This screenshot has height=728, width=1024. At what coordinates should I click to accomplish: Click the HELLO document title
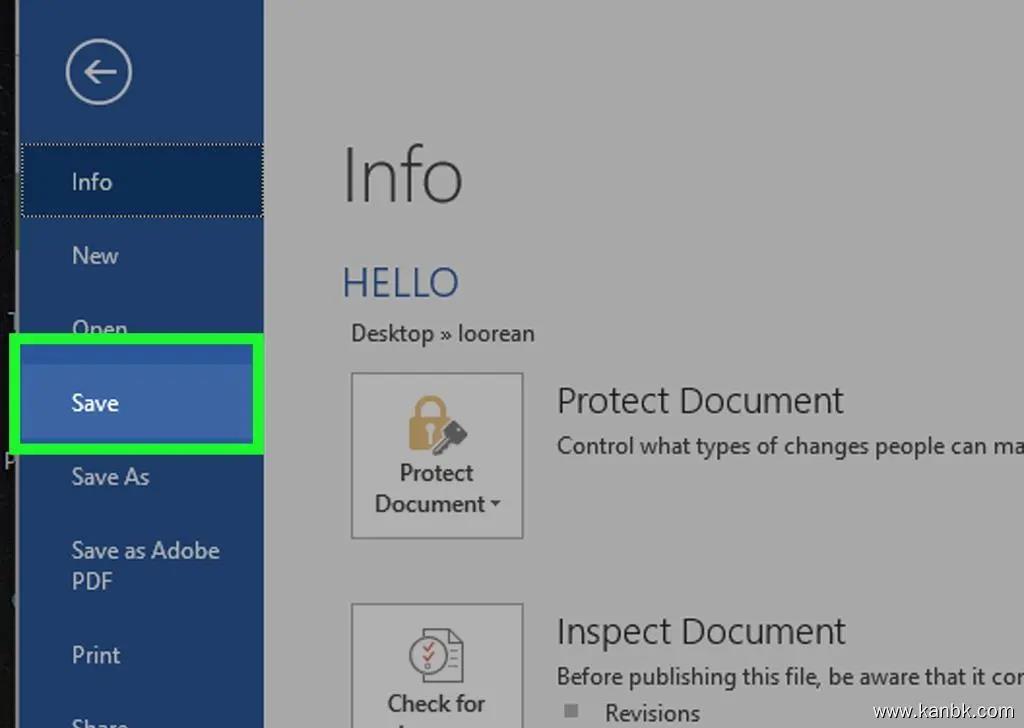(x=400, y=283)
